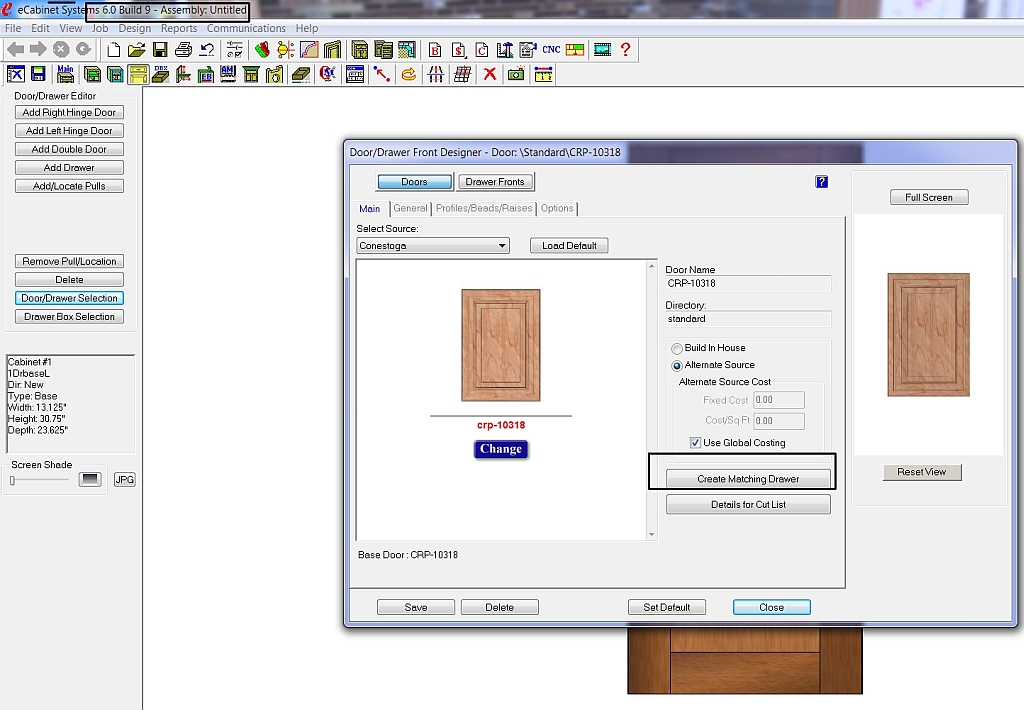The image size is (1024, 710).
Task: Click the Main cabinet icon in second toolbar
Action: click(x=66, y=74)
